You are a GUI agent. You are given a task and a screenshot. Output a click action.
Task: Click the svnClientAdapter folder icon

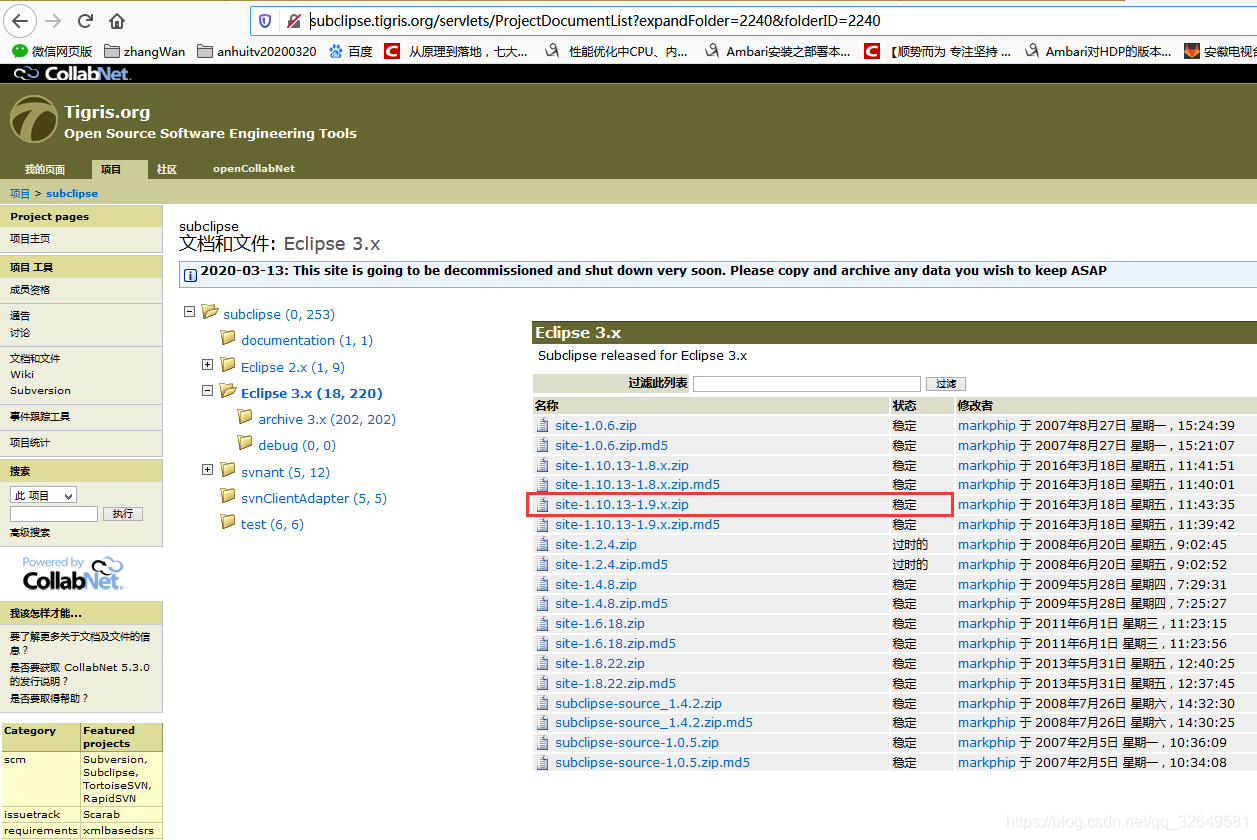pos(228,496)
